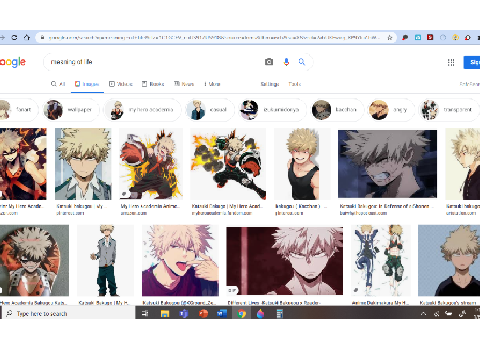480x360 pixels.
Task: Open the amazon.com hero costume poster thumbnail
Action: tap(151, 164)
